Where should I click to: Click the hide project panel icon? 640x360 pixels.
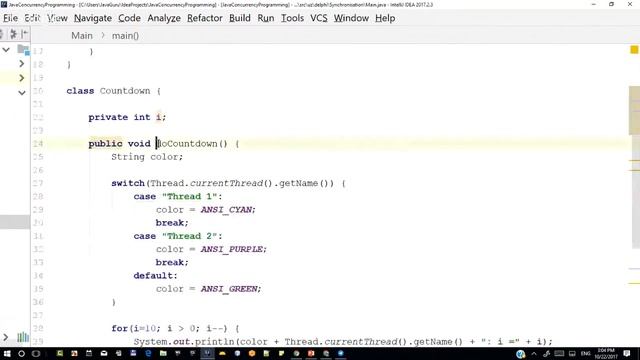pos(24,34)
